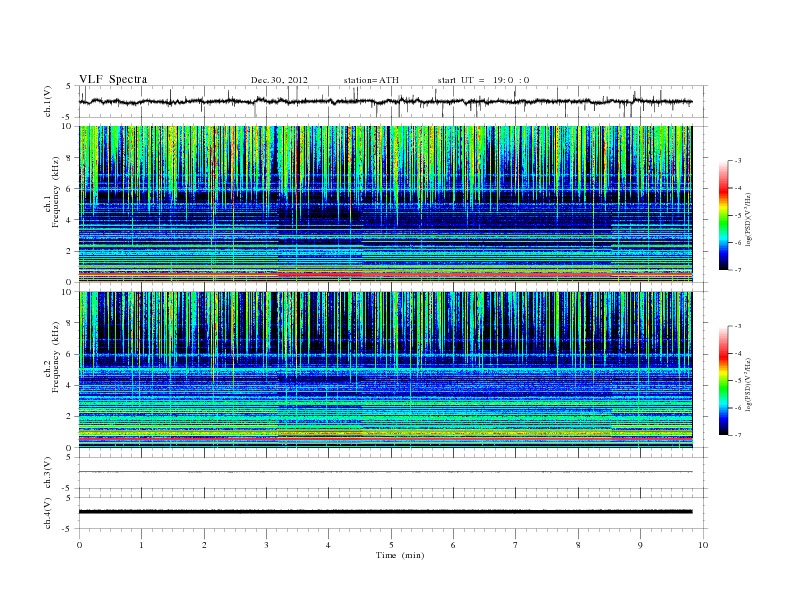
Task: Click time axis tick label "1"
Action: tap(141, 545)
